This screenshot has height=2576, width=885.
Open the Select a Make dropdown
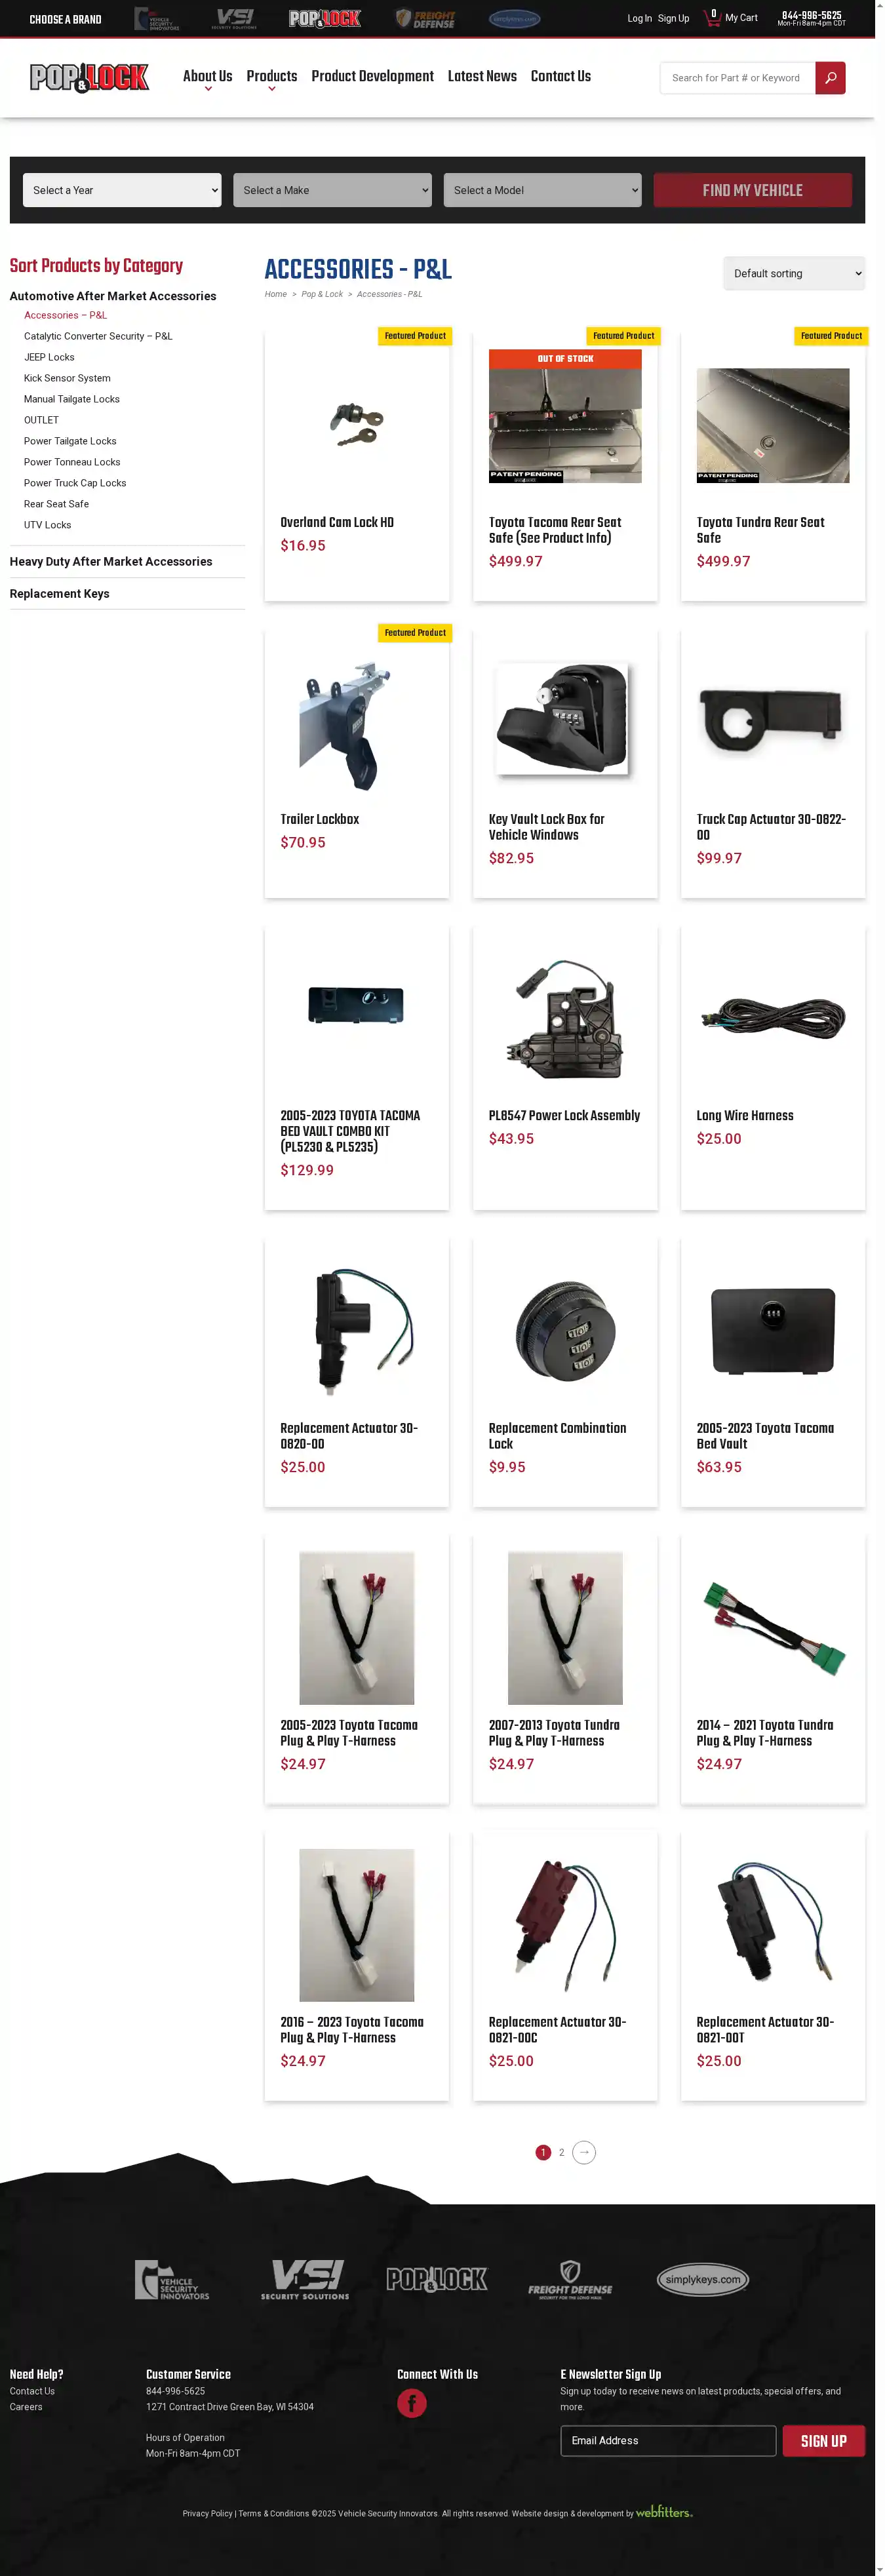332,190
